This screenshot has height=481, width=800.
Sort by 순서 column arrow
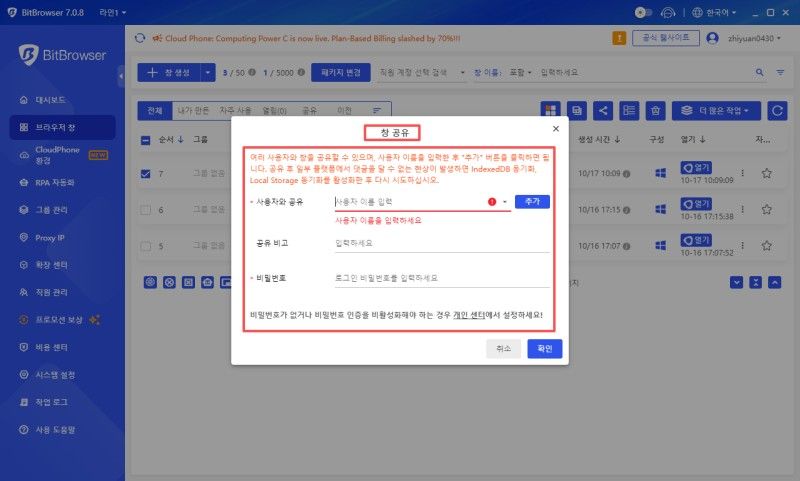(x=181, y=140)
